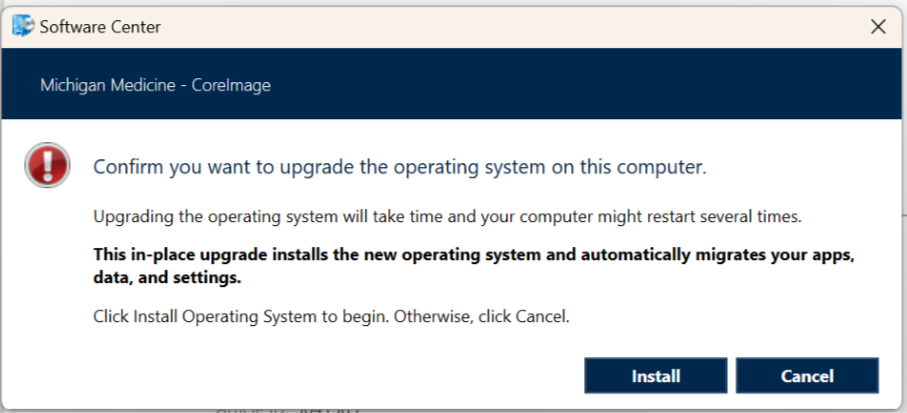907x413 pixels.
Task: Click the Software Center title bar icon
Action: [22, 27]
